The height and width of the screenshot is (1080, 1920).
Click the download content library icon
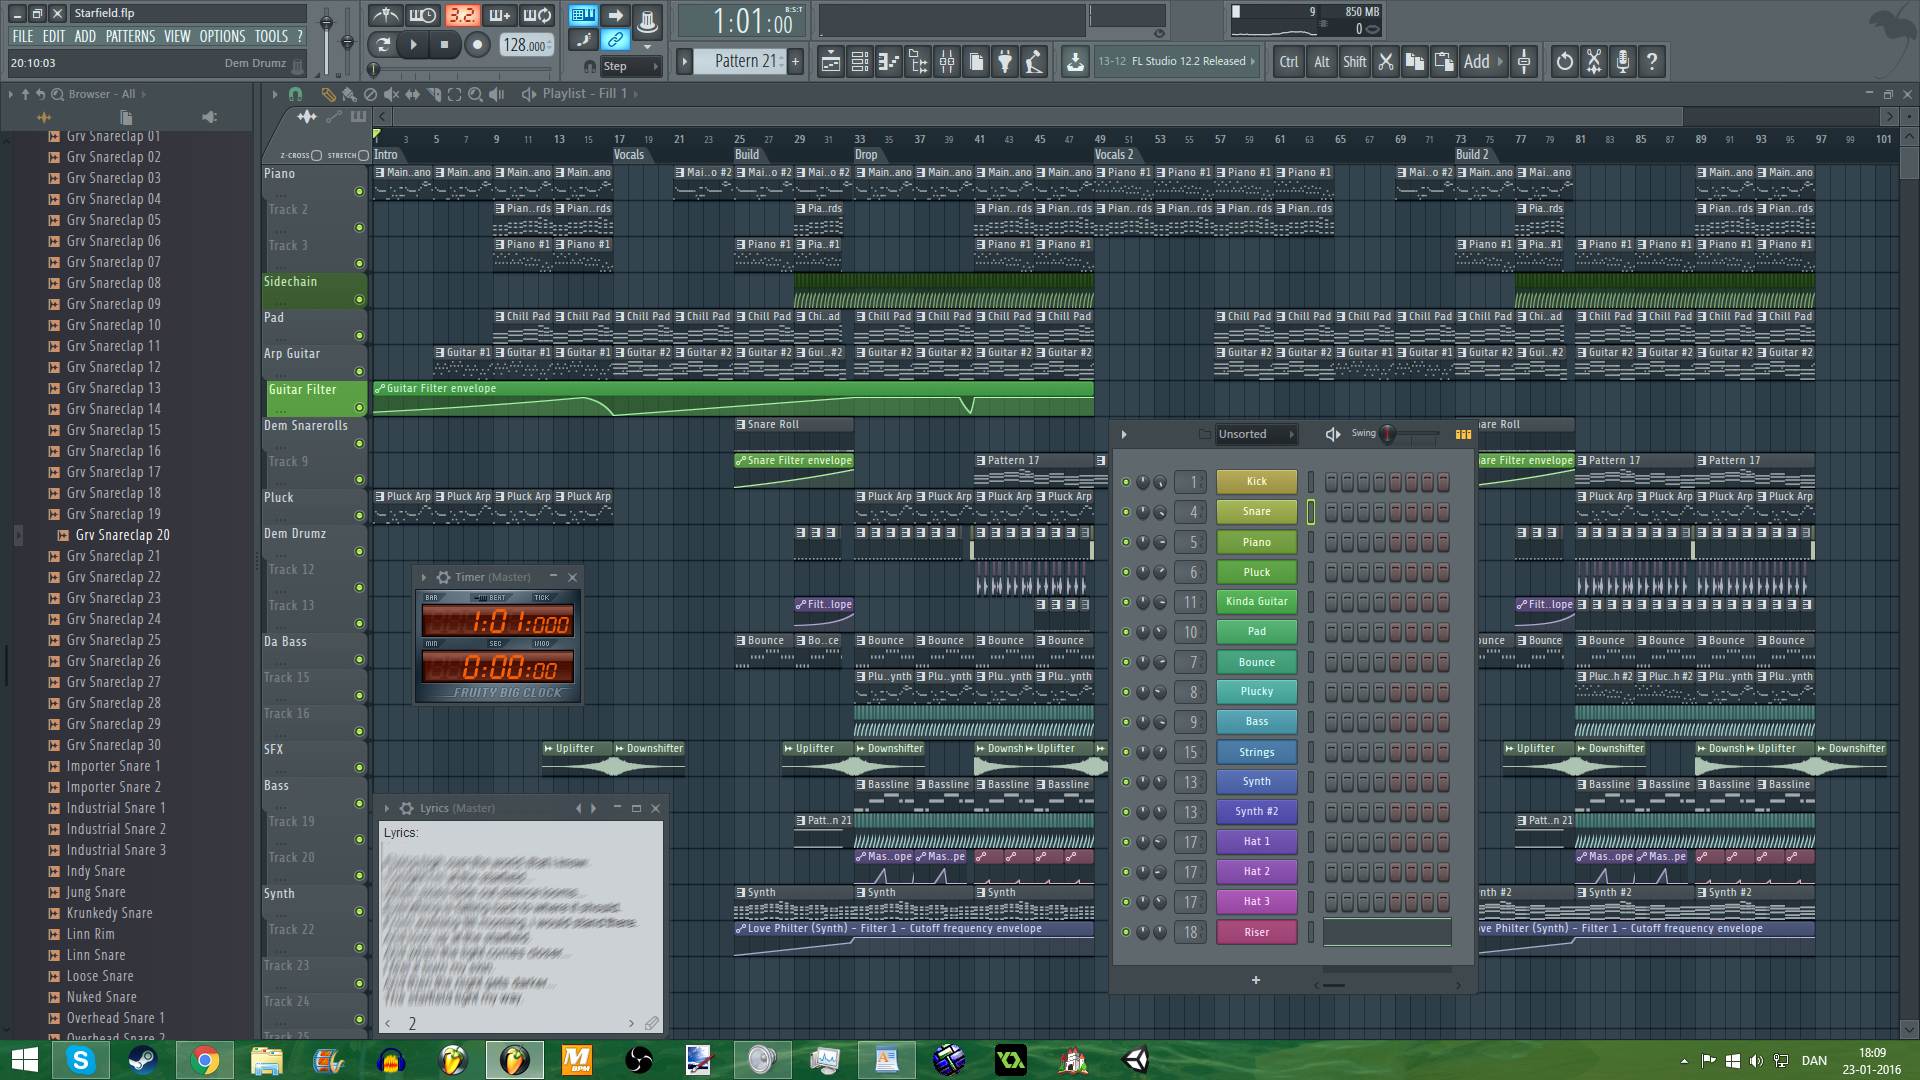click(x=1075, y=62)
